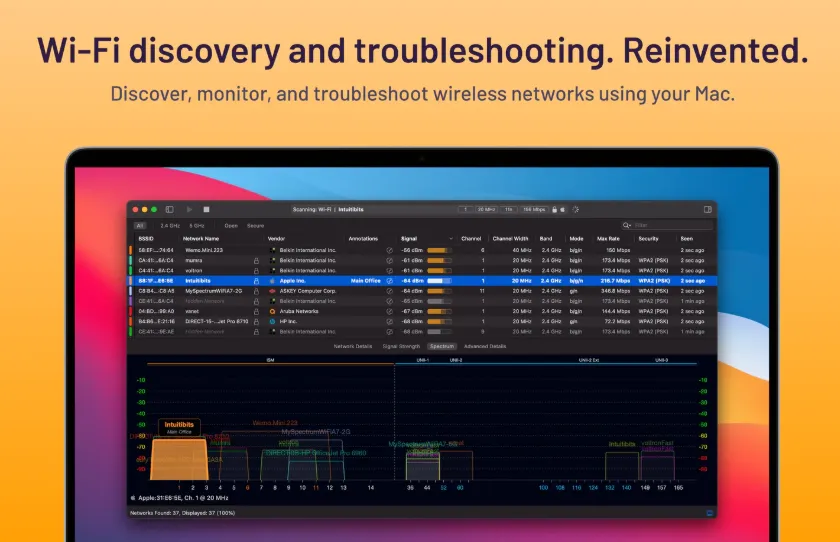Click the lock icon in mumra row
The width and height of the screenshot is (840, 542).
point(256,260)
